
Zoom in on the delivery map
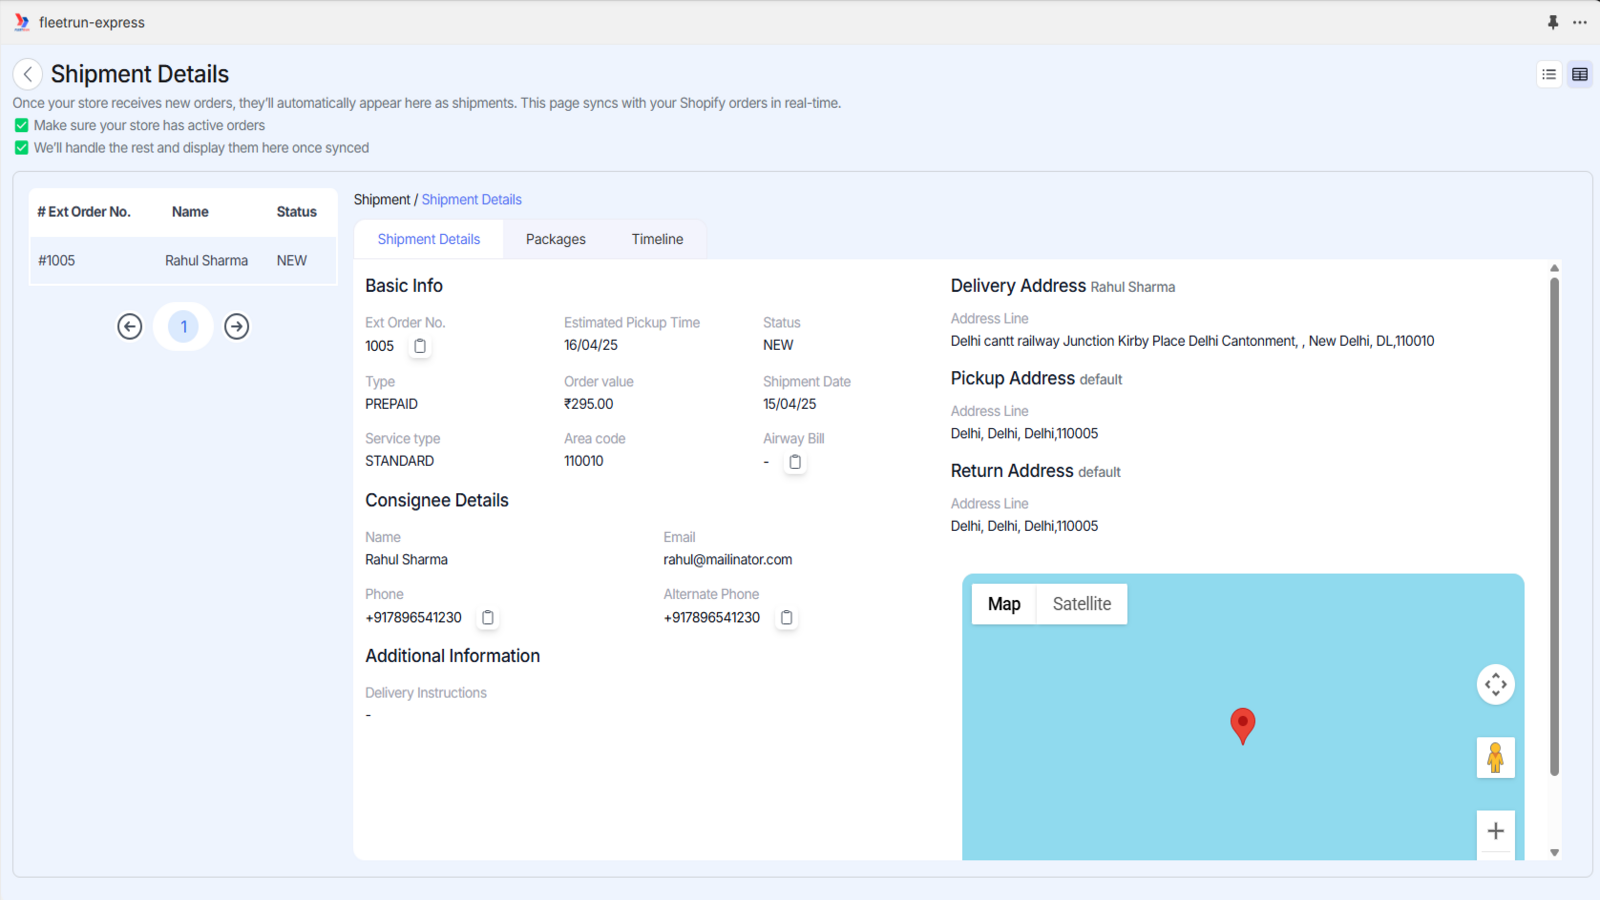pyautogui.click(x=1496, y=830)
